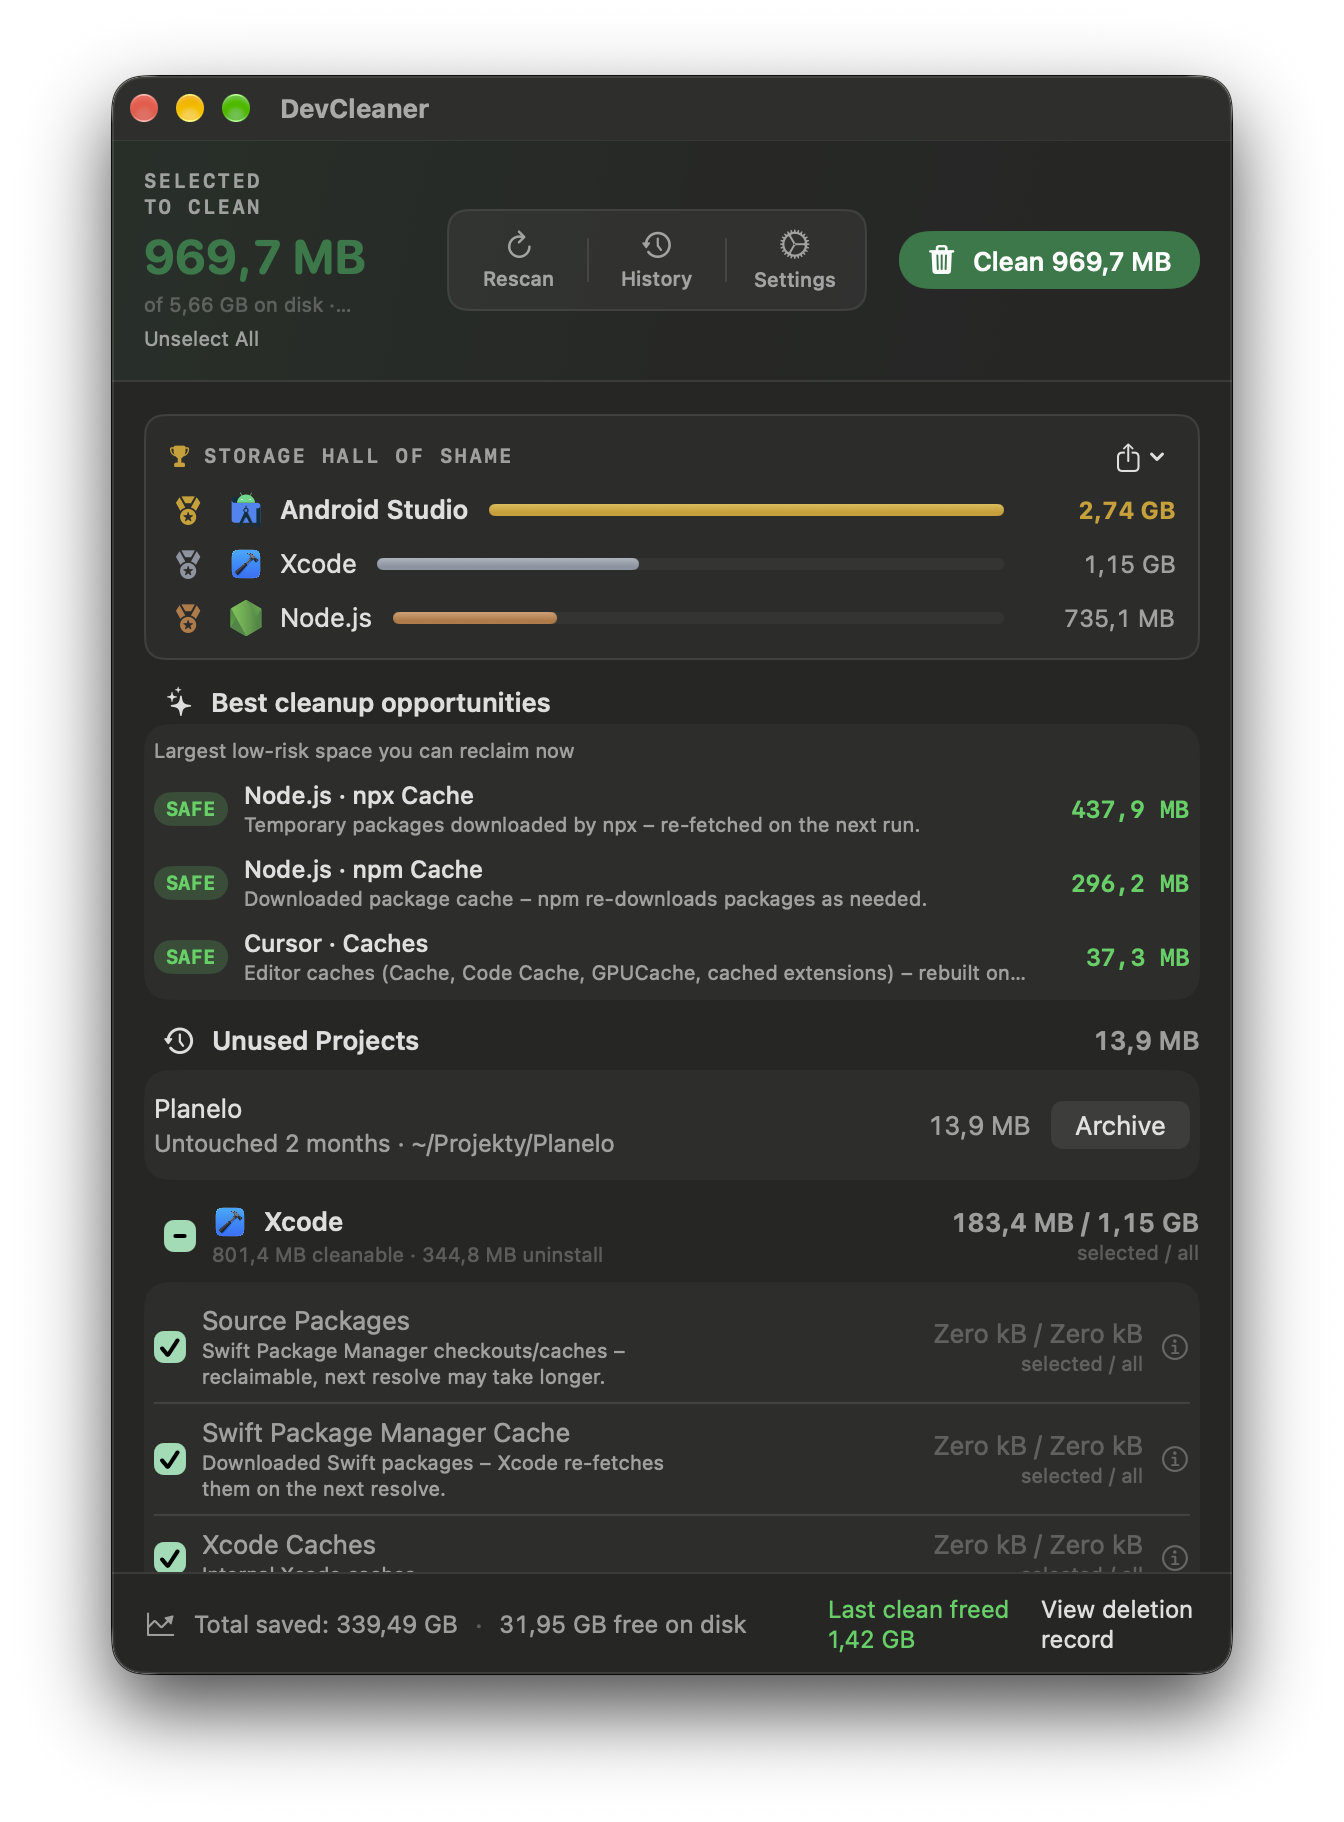Archive the Planelo project
Viewport: 1344px width, 1822px height.
click(x=1120, y=1126)
